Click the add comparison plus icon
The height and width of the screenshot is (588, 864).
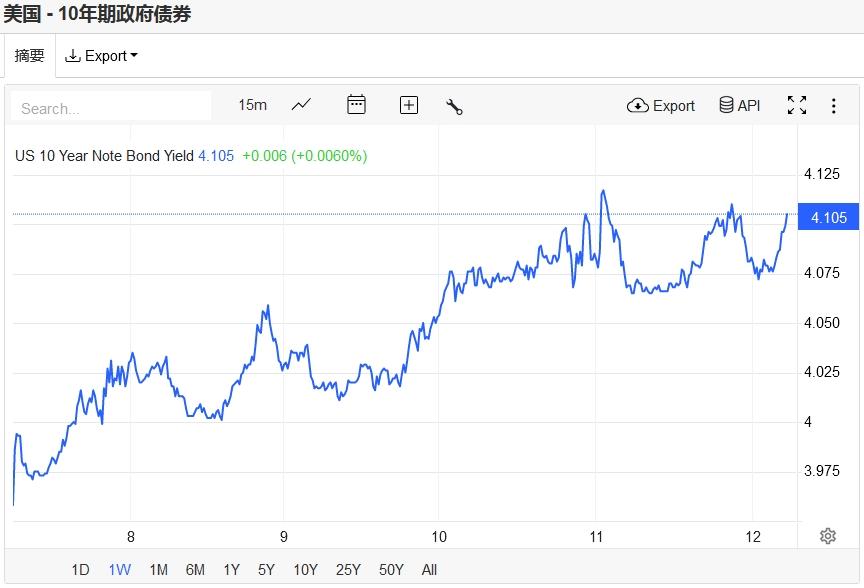coord(409,105)
